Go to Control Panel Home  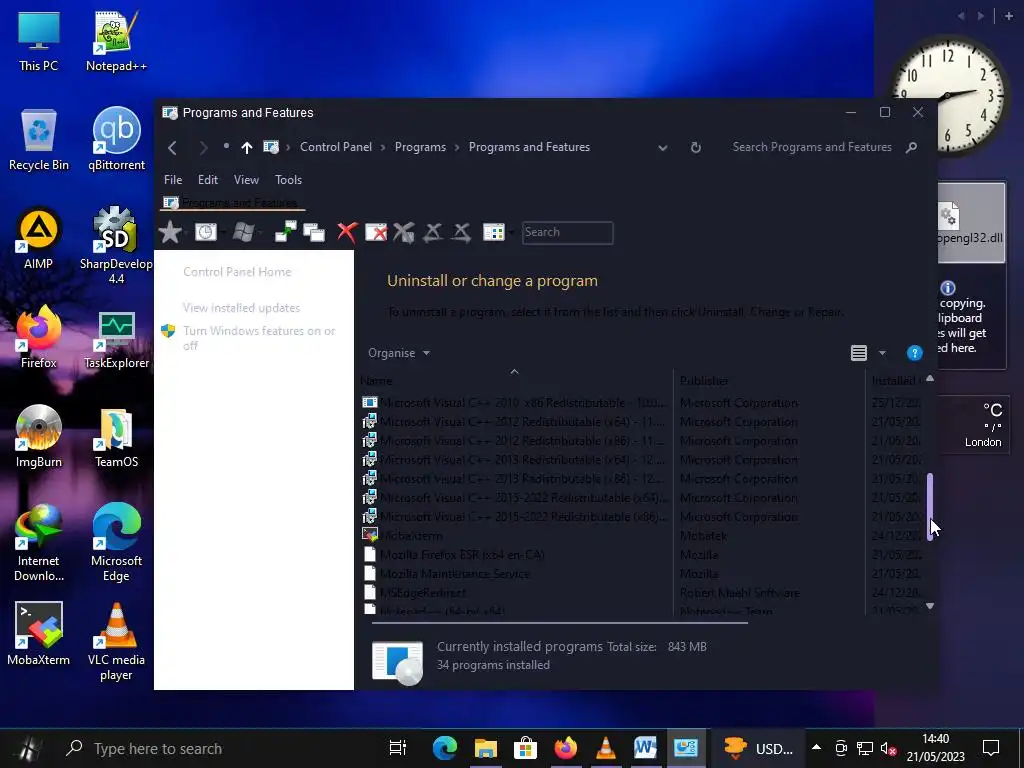click(237, 272)
